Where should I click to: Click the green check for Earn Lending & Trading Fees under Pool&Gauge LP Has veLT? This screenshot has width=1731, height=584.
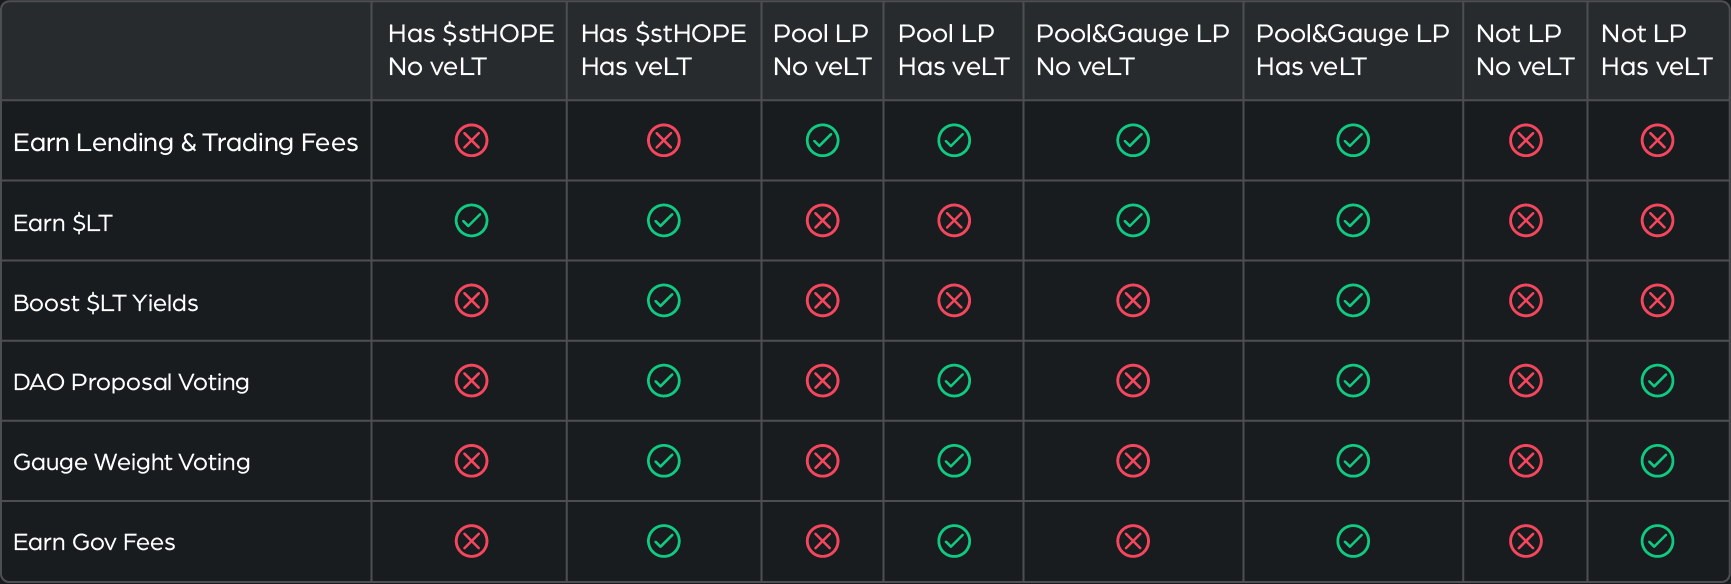[x=1353, y=141]
